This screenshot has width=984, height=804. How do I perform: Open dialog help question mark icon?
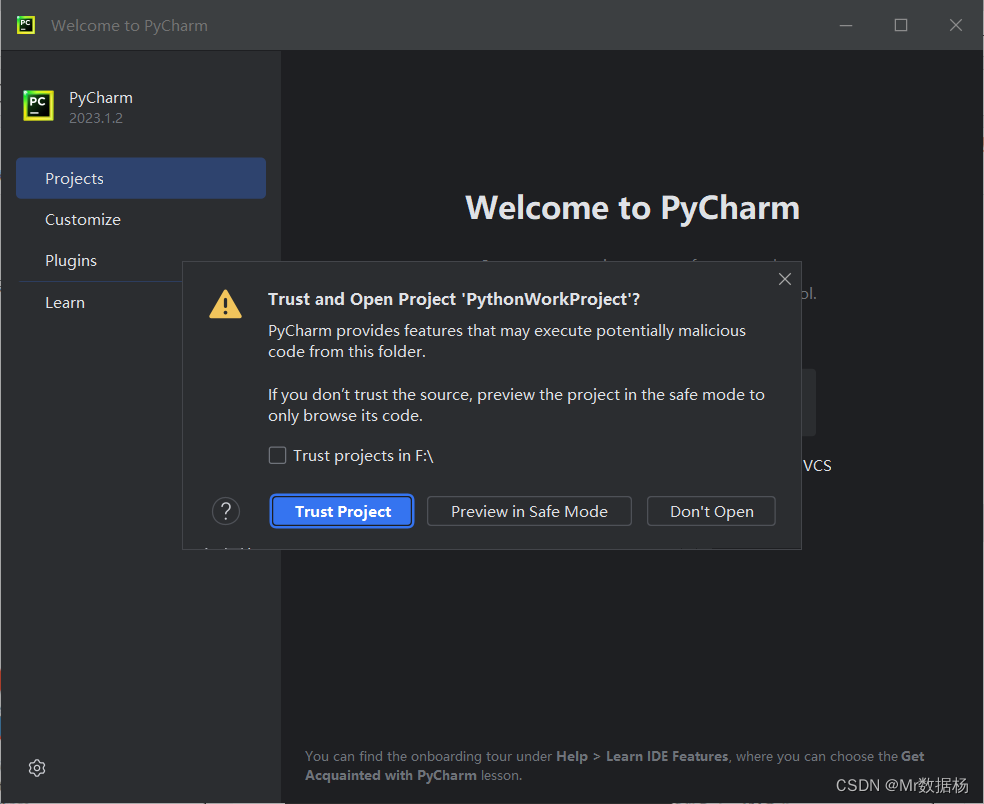pos(226,511)
